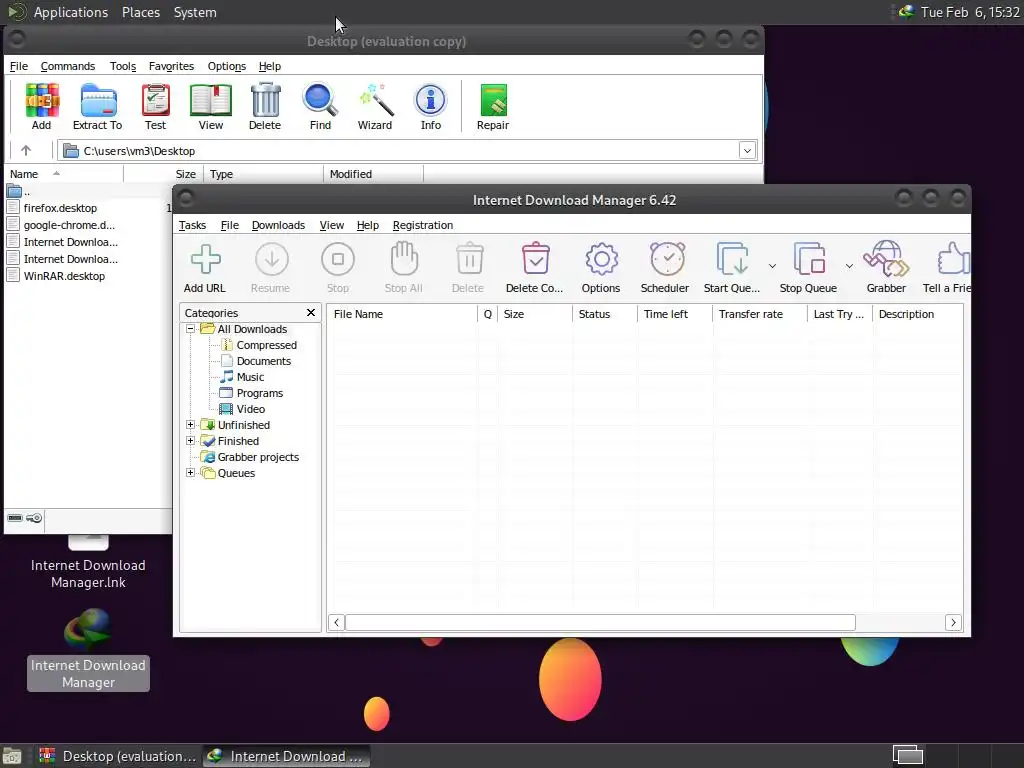Open the Options menu in WinRAR
The width and height of the screenshot is (1024, 768).
[x=227, y=66]
